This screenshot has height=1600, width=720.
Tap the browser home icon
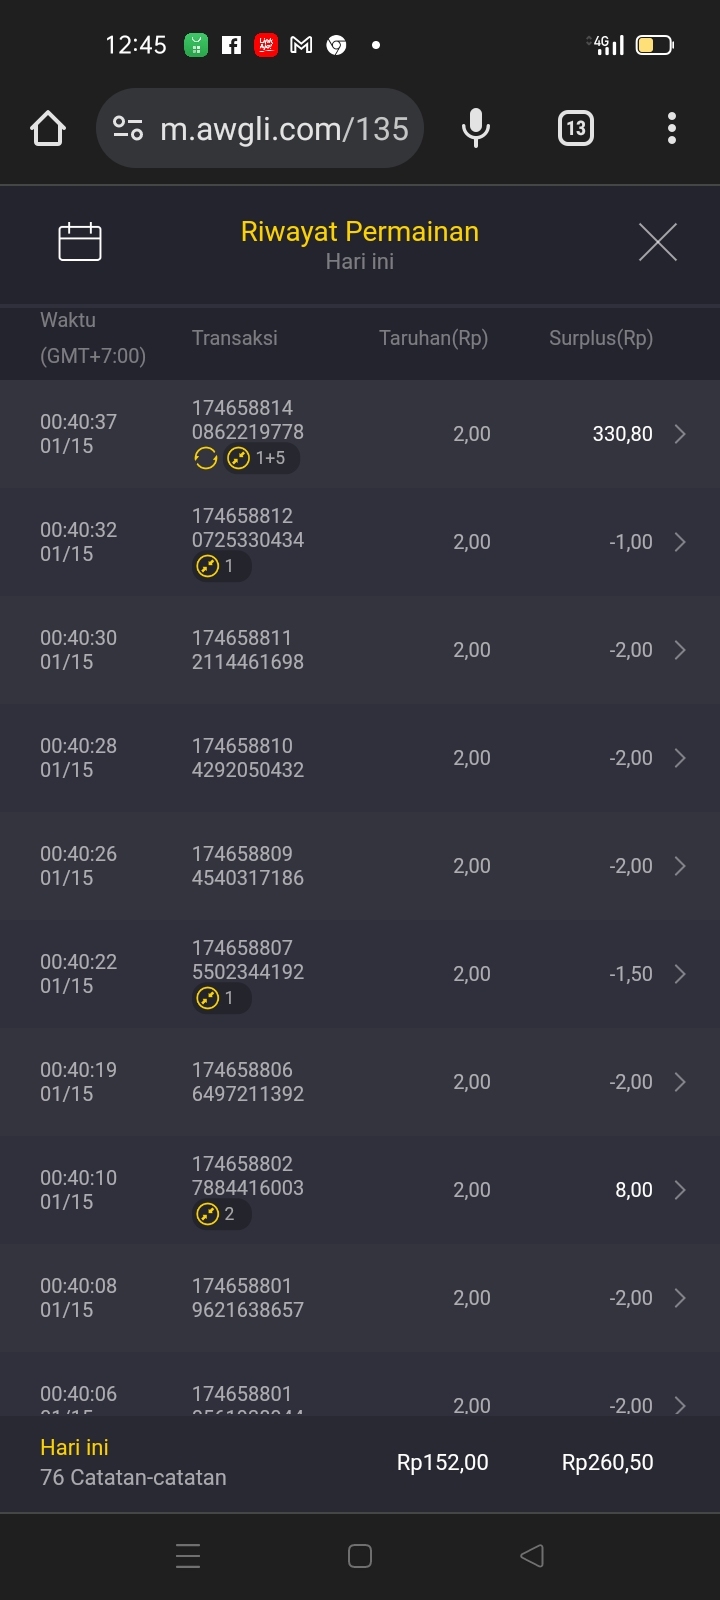click(x=48, y=129)
